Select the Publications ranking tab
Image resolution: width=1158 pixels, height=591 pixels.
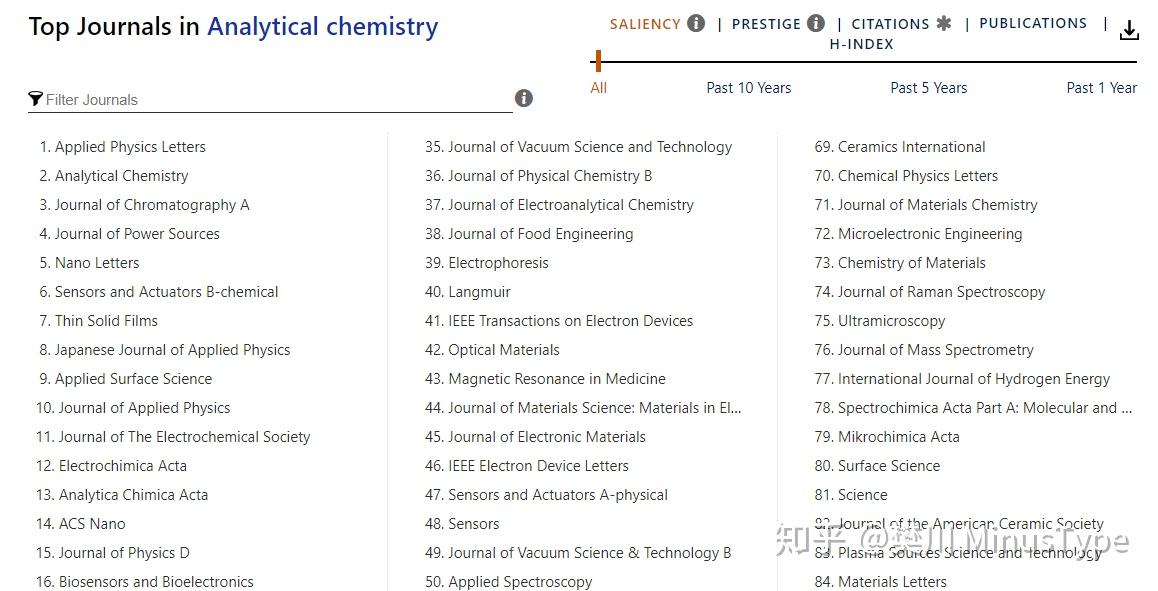coord(1033,23)
